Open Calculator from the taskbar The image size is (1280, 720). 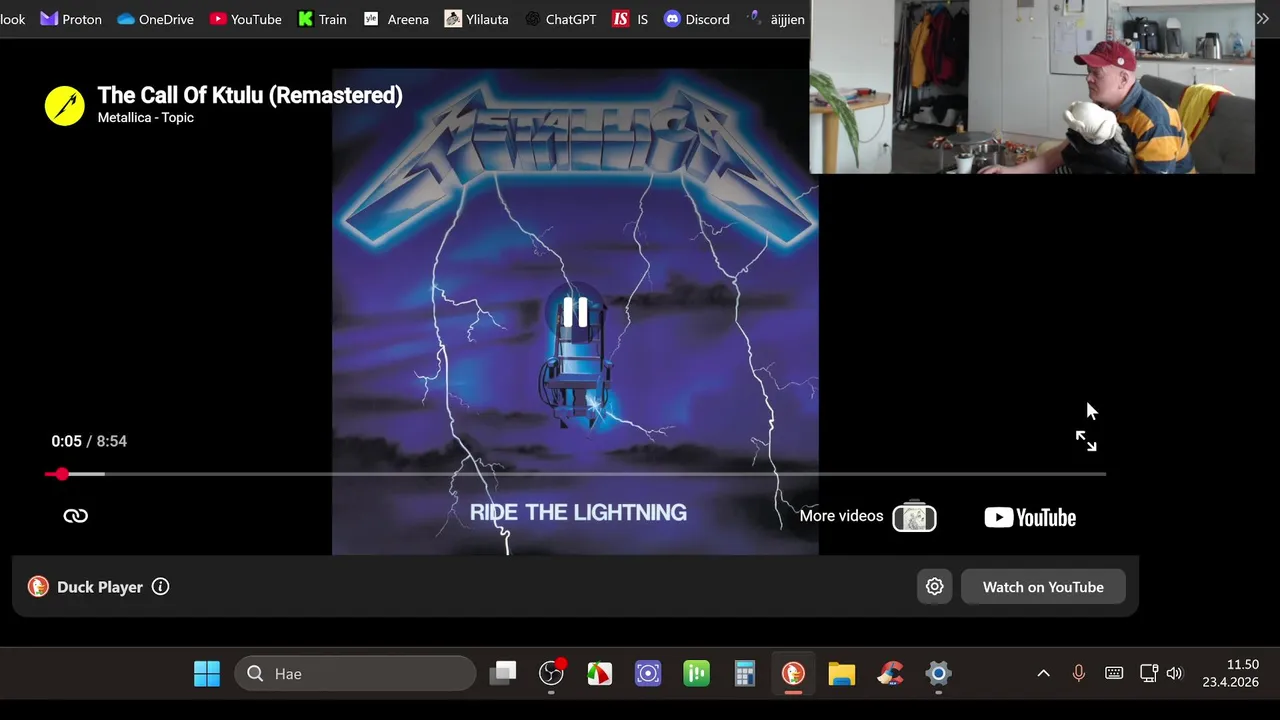coord(745,674)
